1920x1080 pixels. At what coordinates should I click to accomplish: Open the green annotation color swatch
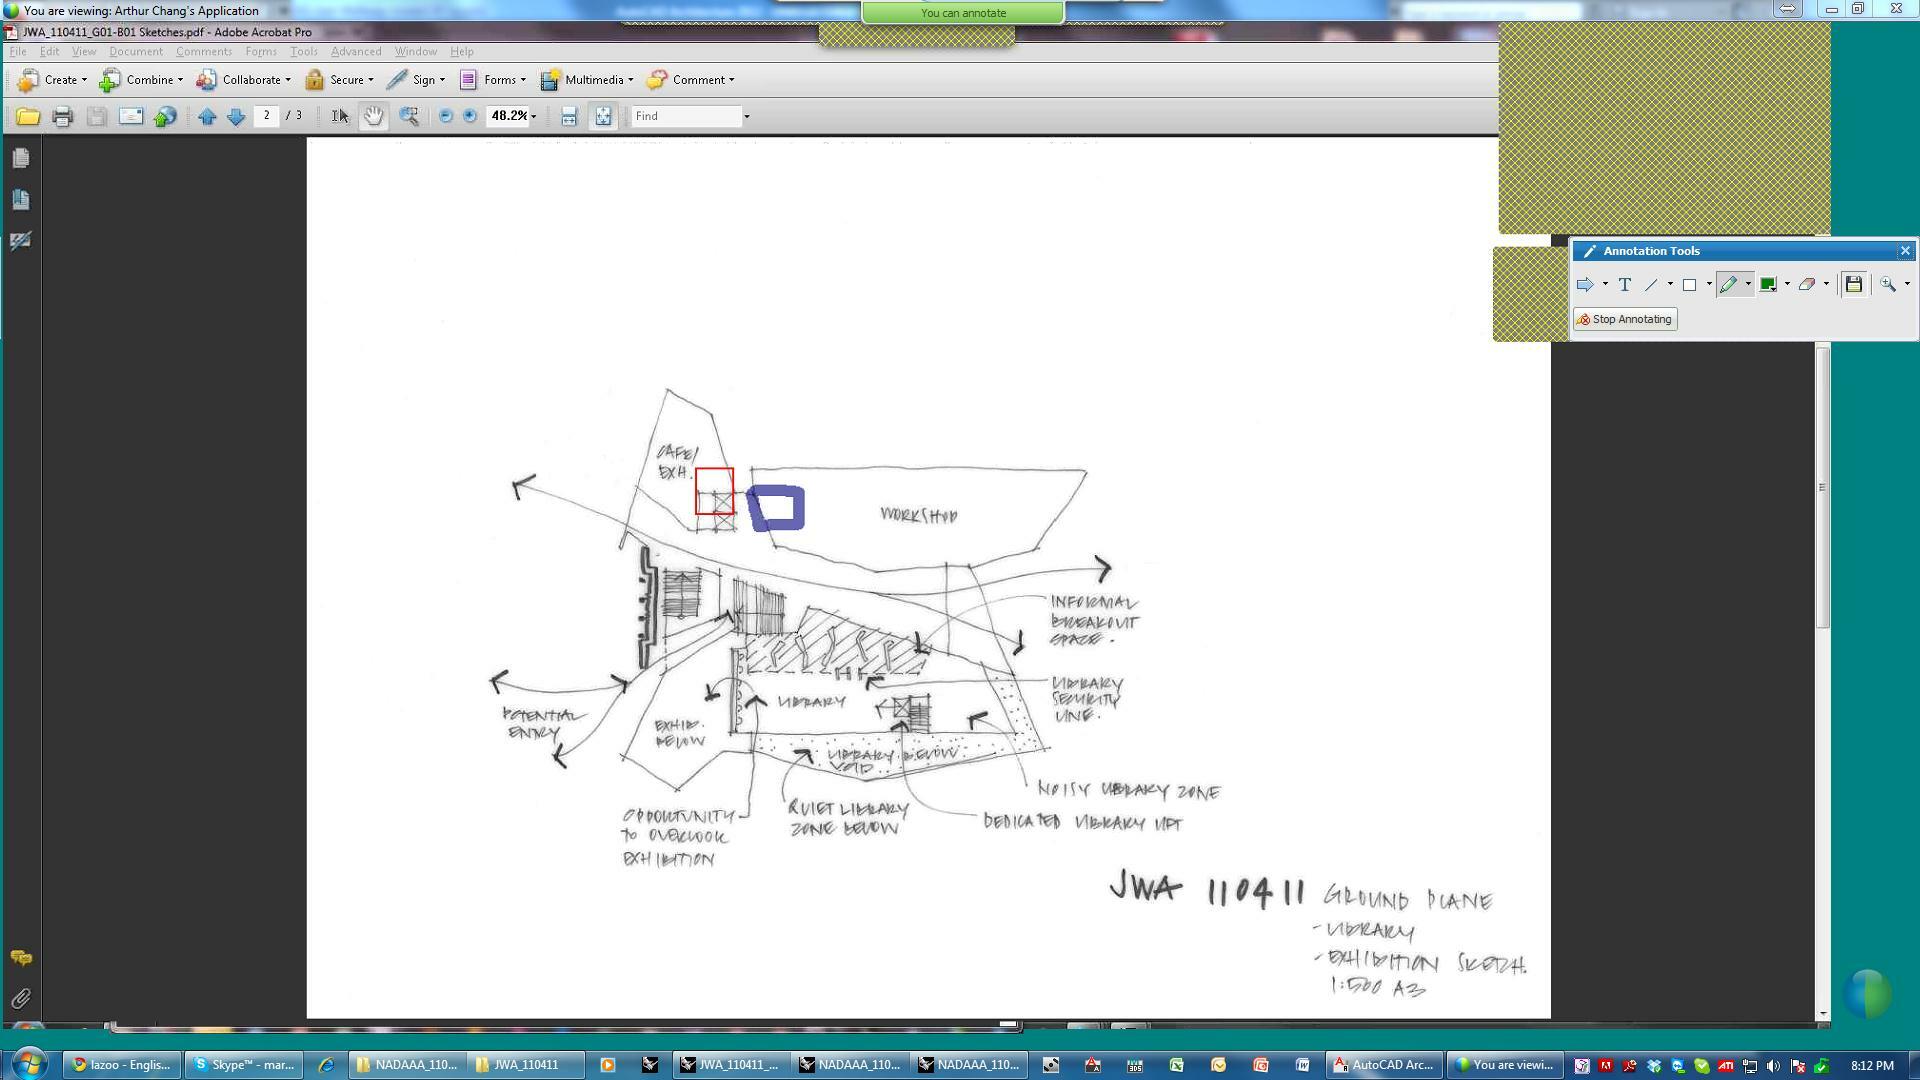(1768, 285)
